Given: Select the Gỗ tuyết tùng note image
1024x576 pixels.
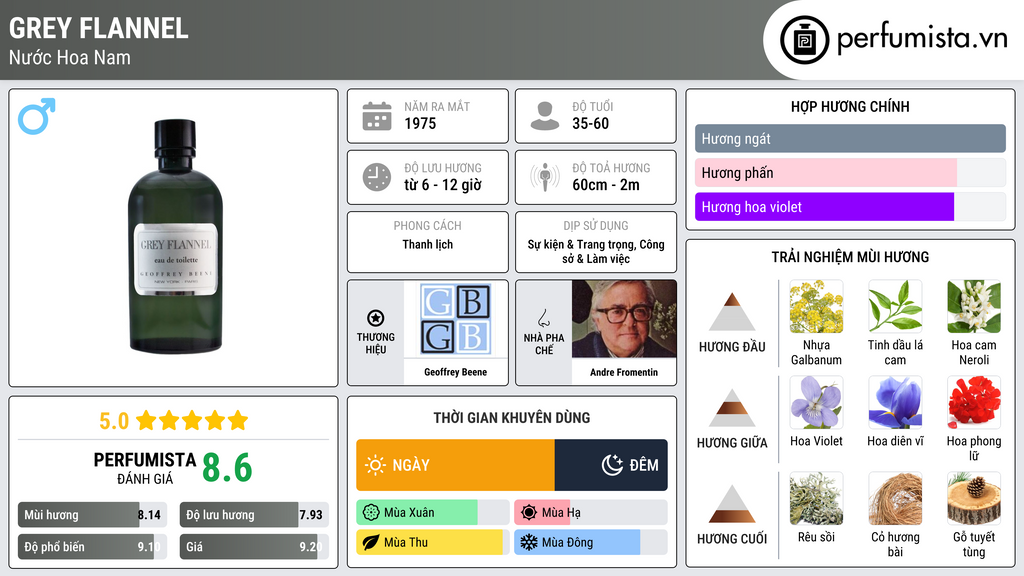Looking at the screenshot, I should click(x=974, y=499).
